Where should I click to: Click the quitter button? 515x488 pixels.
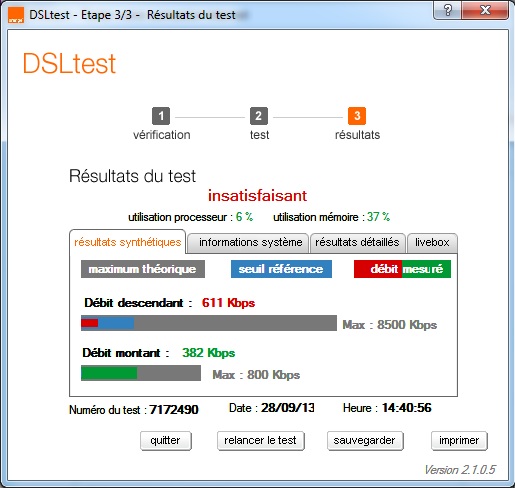pos(166,441)
